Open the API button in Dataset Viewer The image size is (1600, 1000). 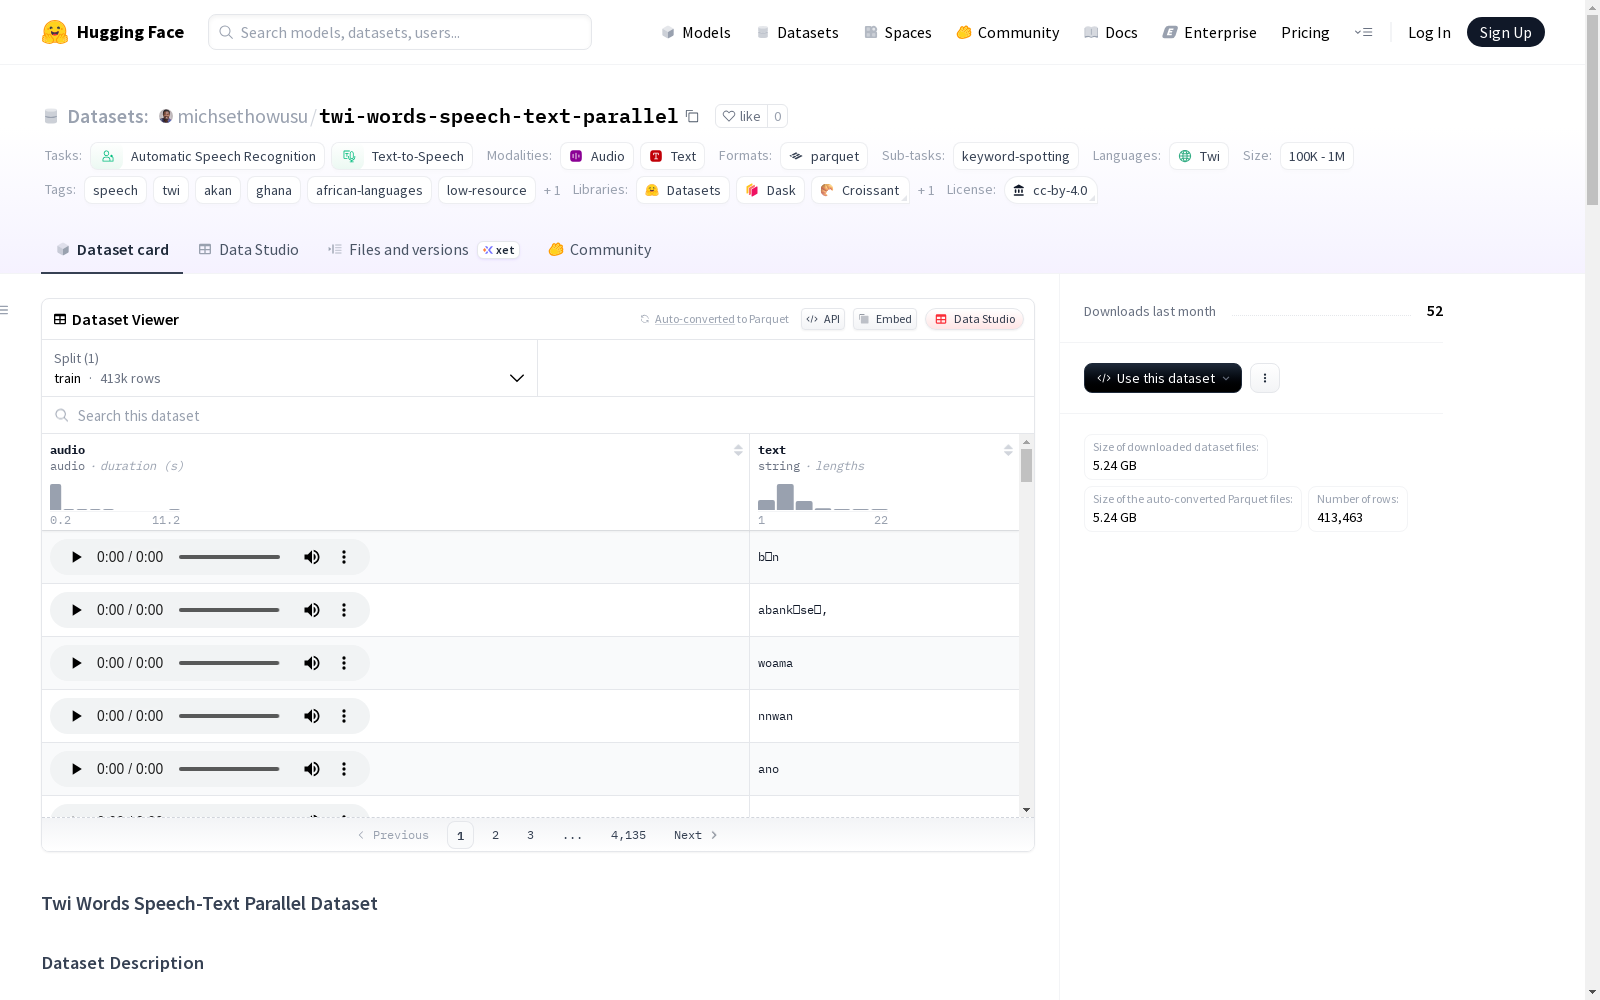(823, 319)
